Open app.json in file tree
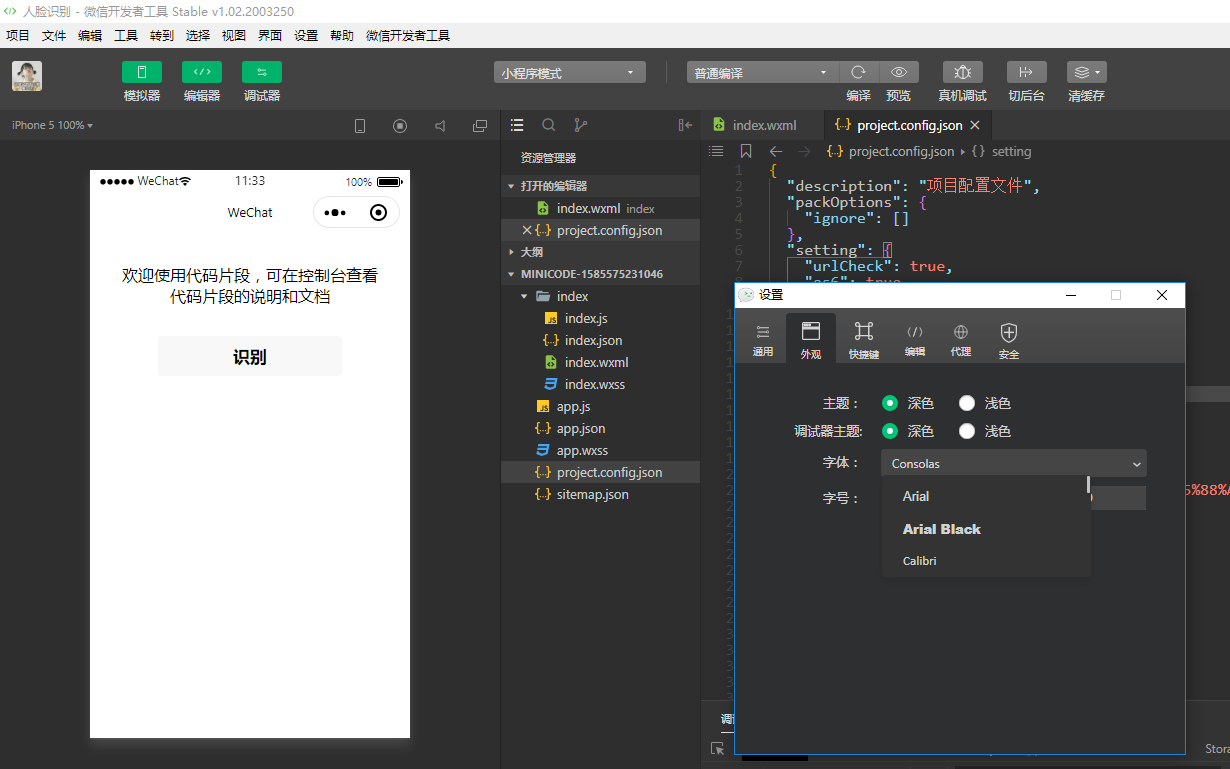The width and height of the screenshot is (1230, 769). pyautogui.click(x=581, y=428)
